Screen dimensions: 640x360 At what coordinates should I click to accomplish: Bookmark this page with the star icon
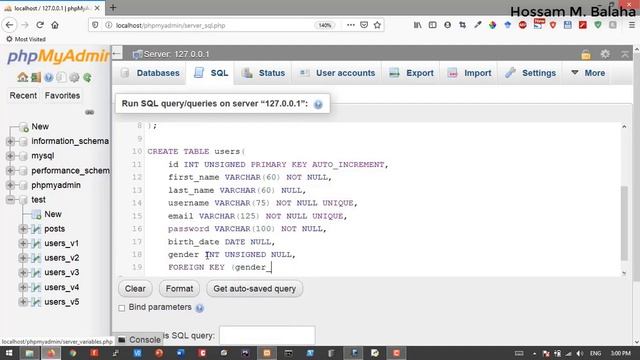(377, 25)
